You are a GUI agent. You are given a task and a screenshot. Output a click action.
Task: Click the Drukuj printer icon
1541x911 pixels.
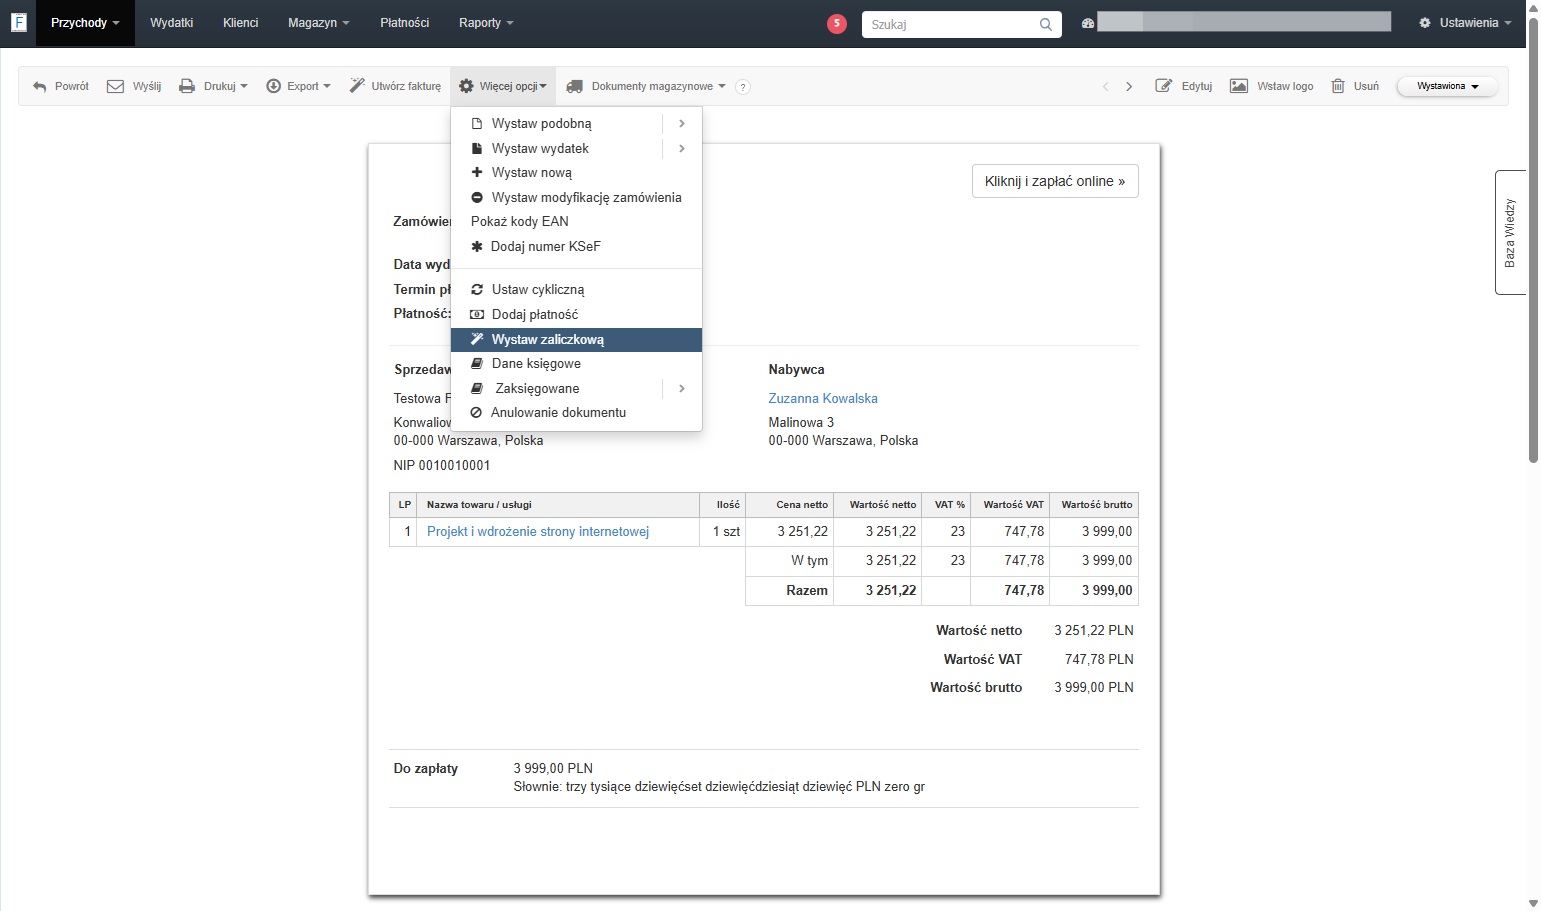[187, 86]
